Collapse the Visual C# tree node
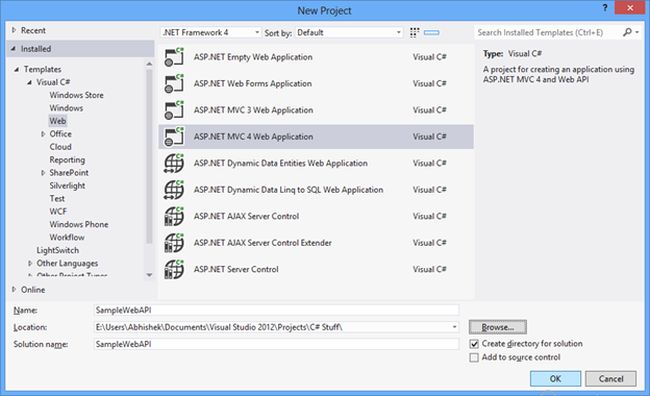Viewport: 650px width, 396px height. pos(29,83)
